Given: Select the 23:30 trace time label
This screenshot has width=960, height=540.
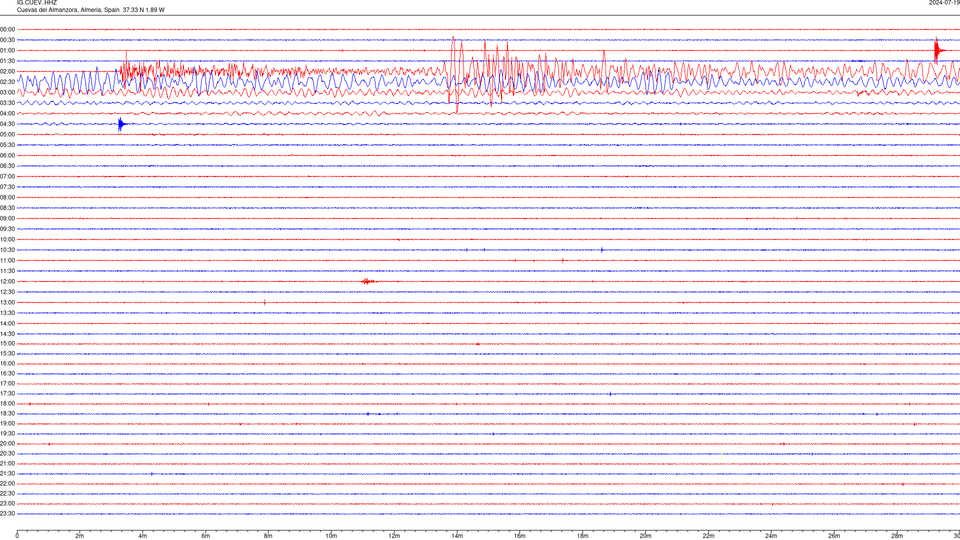Looking at the screenshot, I should [x=7, y=514].
